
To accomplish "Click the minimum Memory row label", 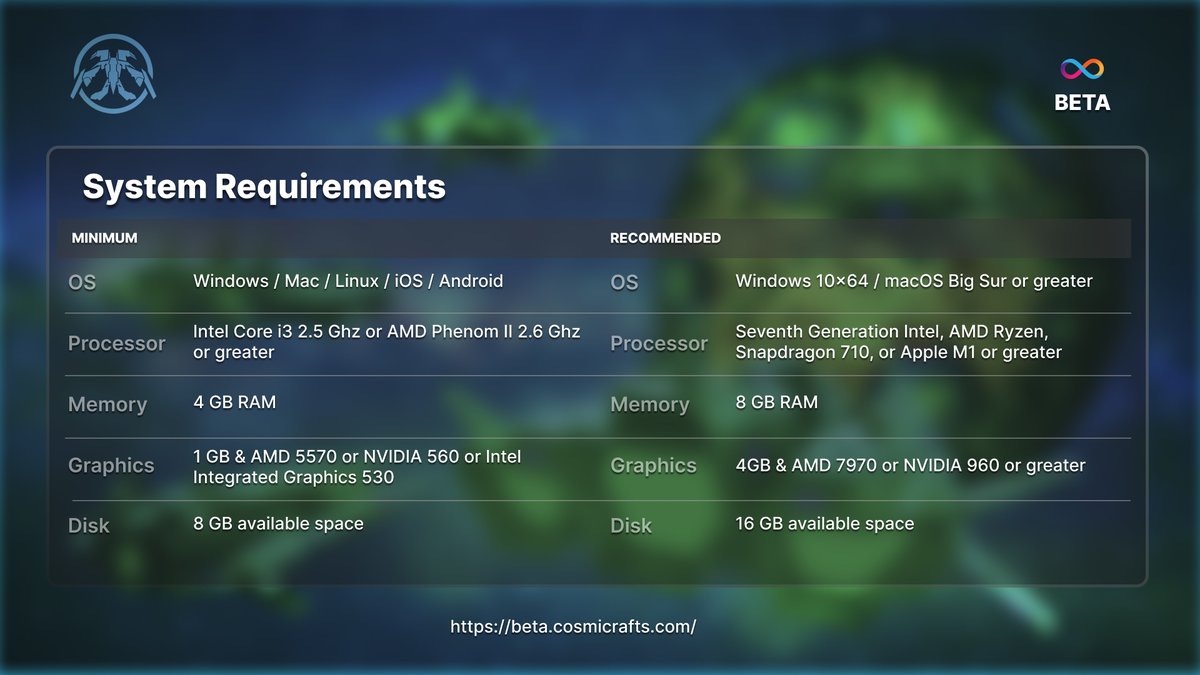I will point(107,405).
